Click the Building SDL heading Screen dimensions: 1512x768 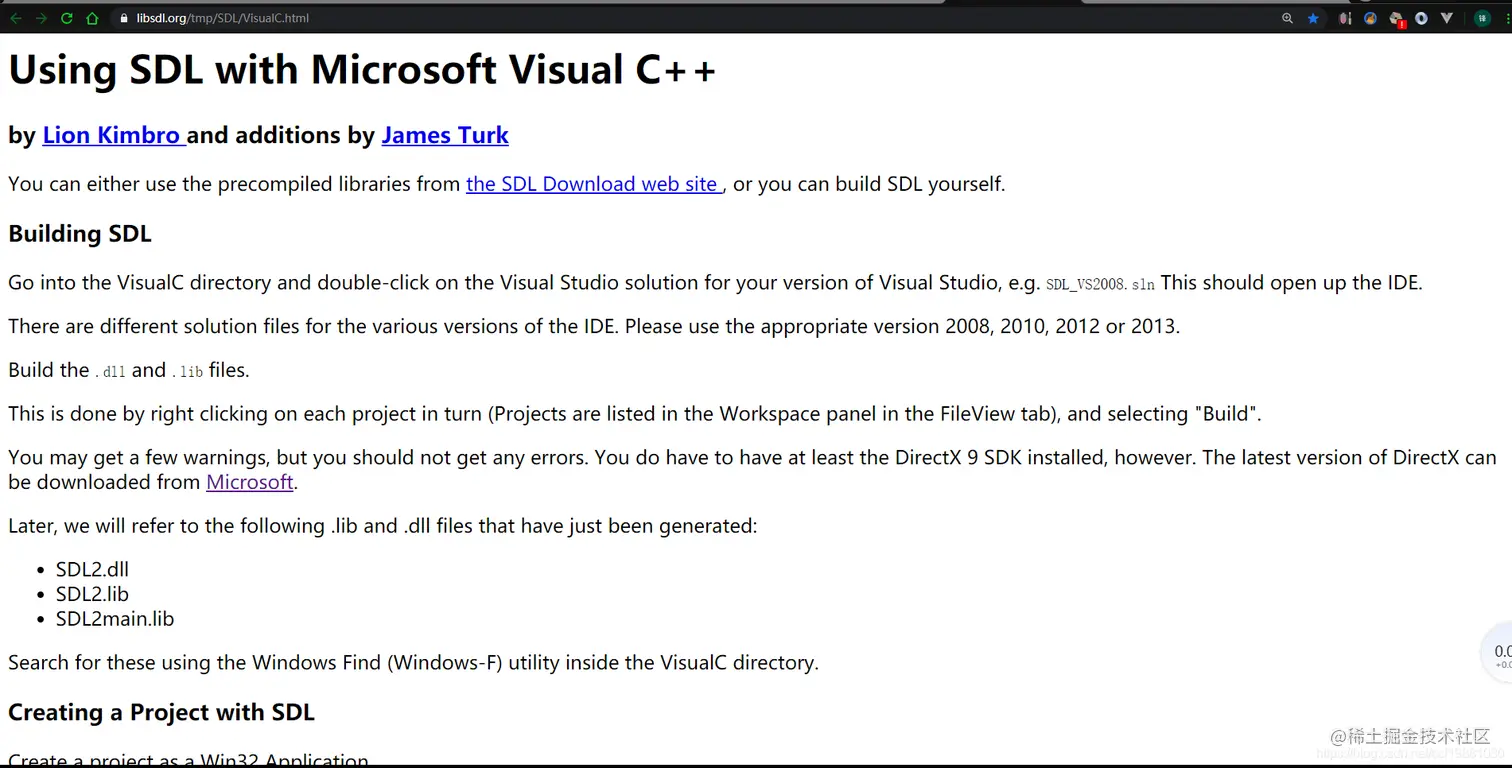[80, 234]
